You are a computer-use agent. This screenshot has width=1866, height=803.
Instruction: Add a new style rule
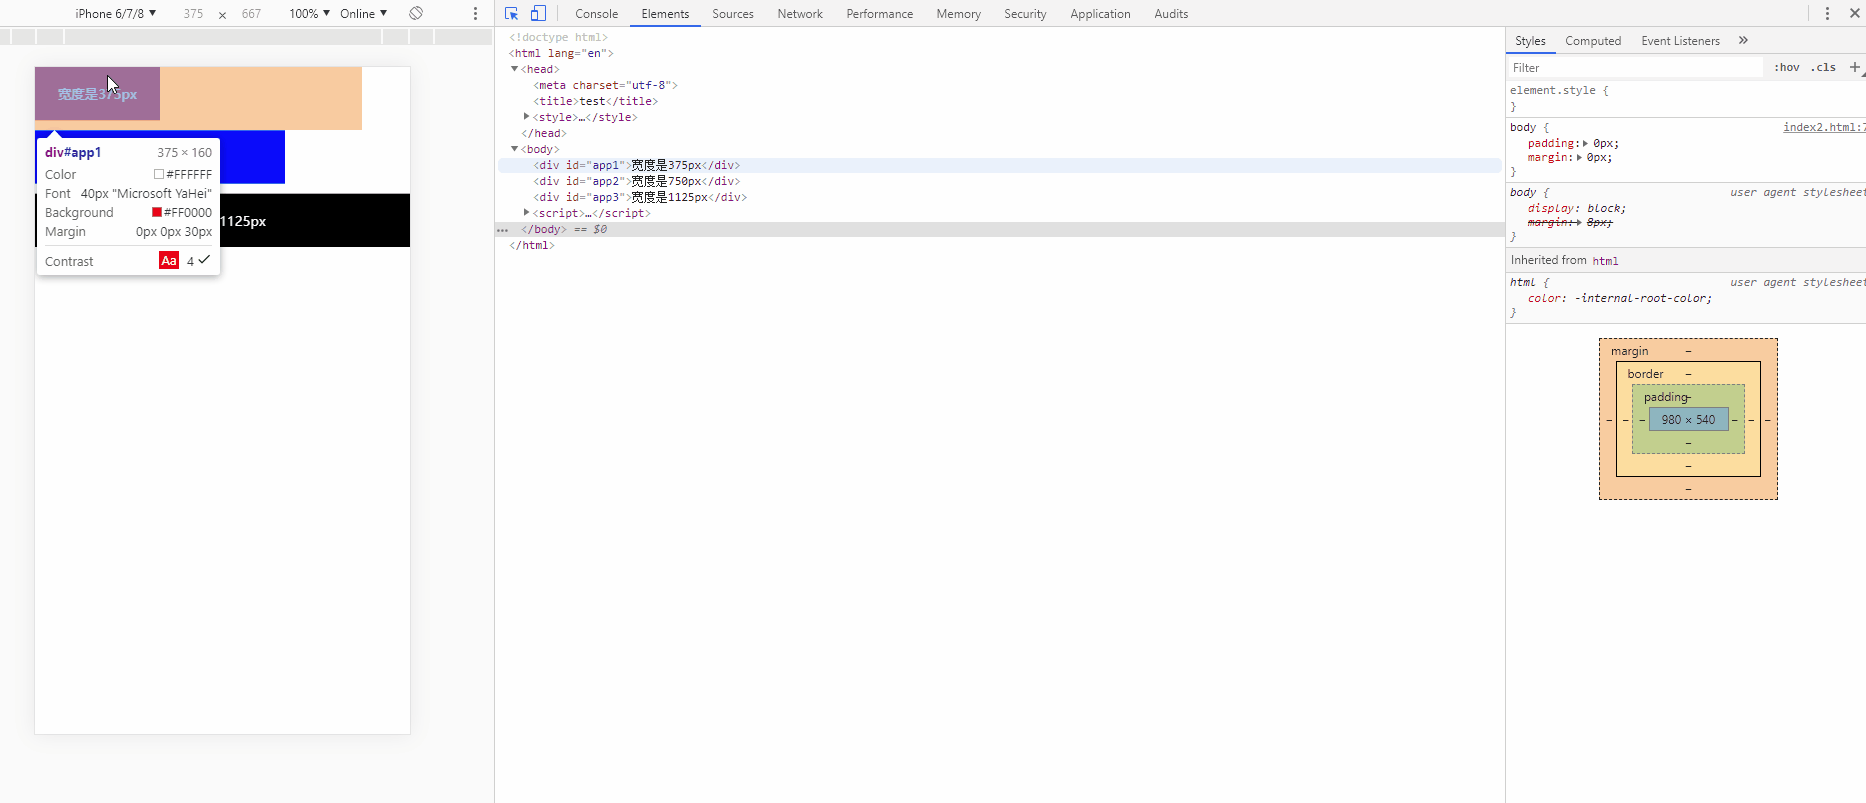click(x=1855, y=67)
